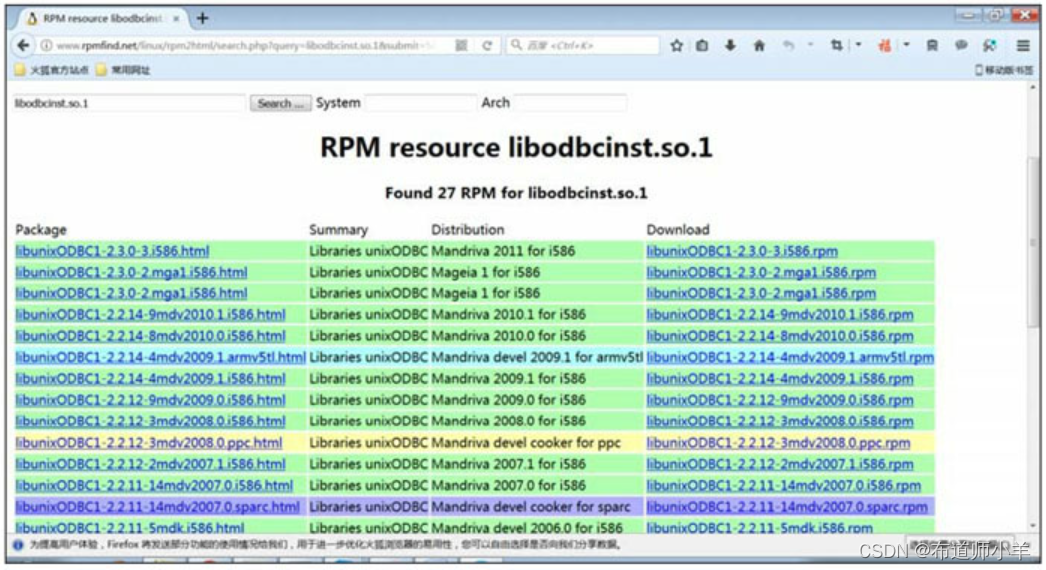
Task: Download libunixODBC1-2.2.12-9mdv2009.0.i586.rpm
Action: 780,400
